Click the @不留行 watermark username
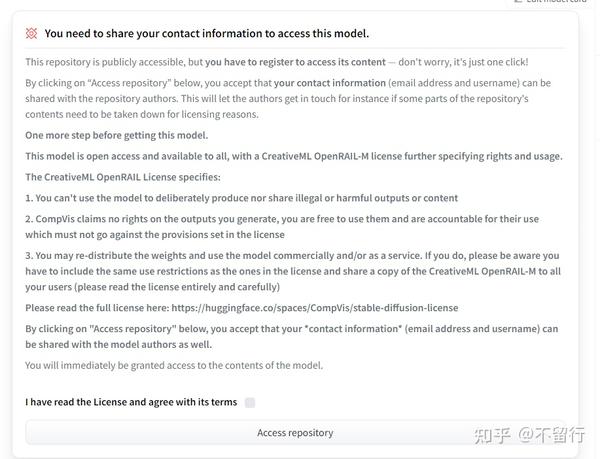 pos(551,435)
